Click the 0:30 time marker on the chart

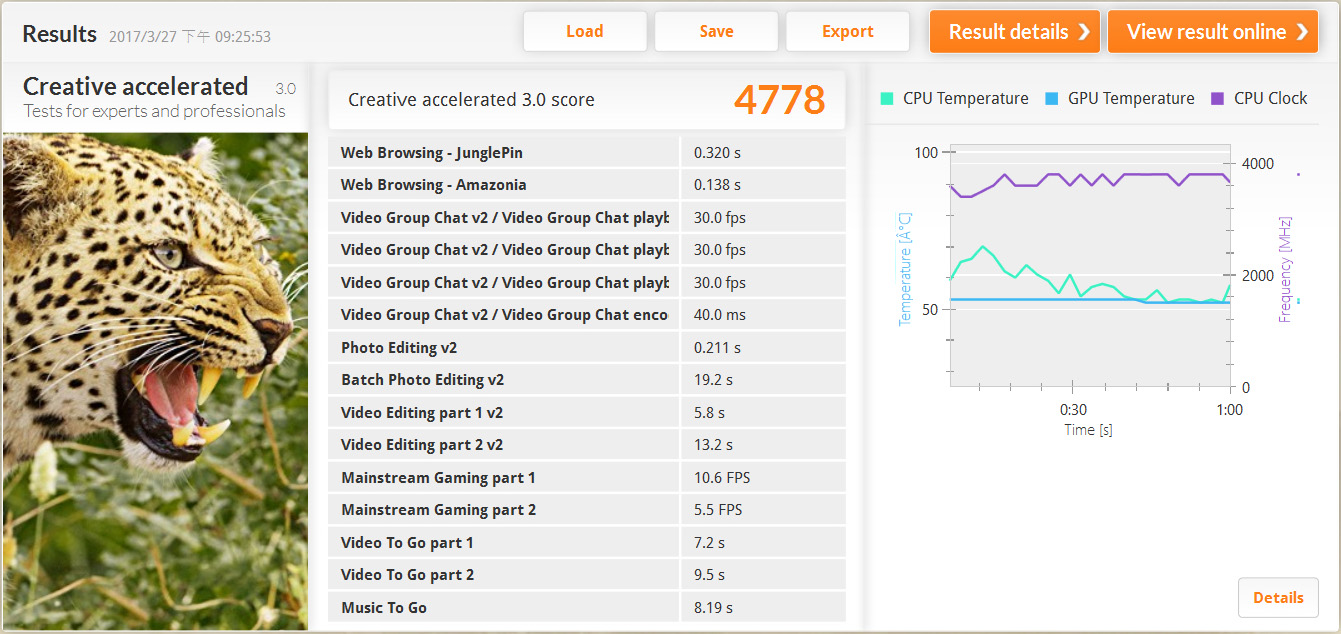(1073, 410)
